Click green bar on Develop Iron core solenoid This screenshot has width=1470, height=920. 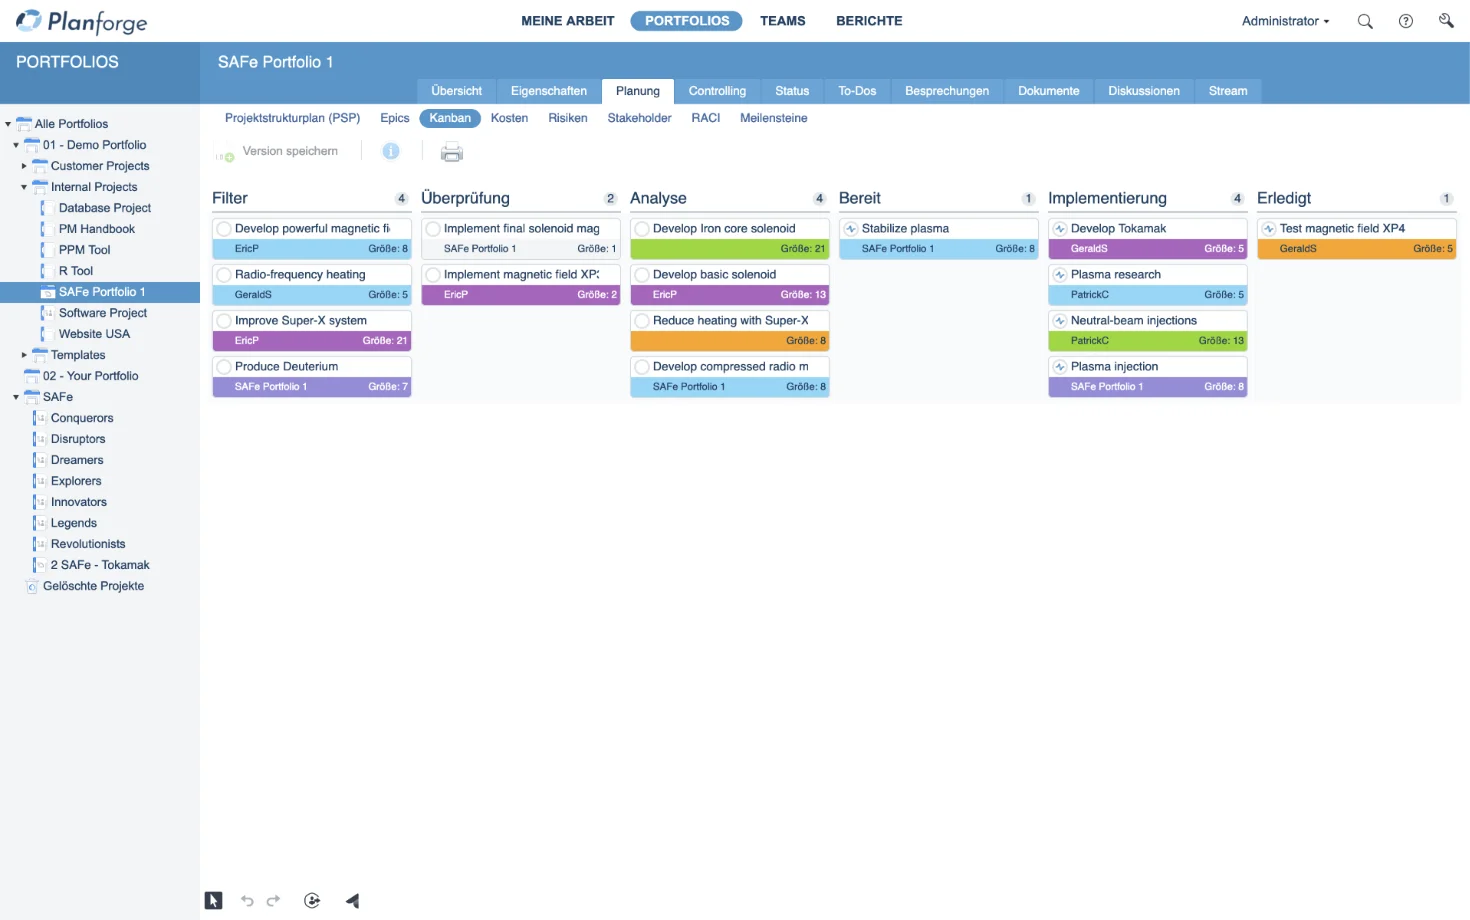(729, 249)
